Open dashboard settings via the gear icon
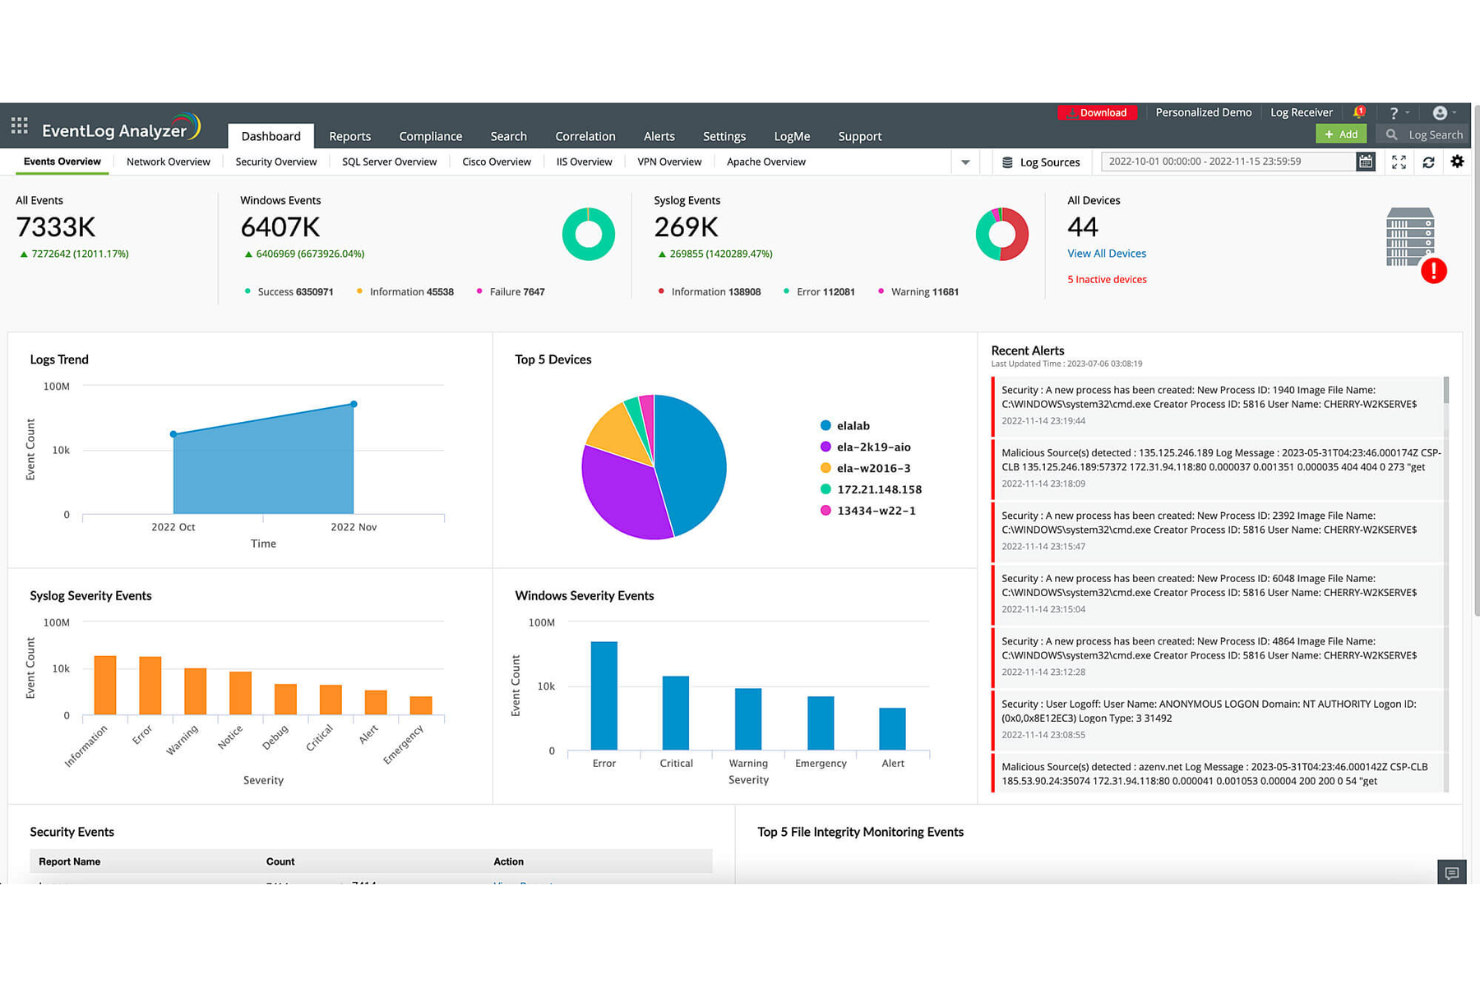1480x987 pixels. 1457,161
